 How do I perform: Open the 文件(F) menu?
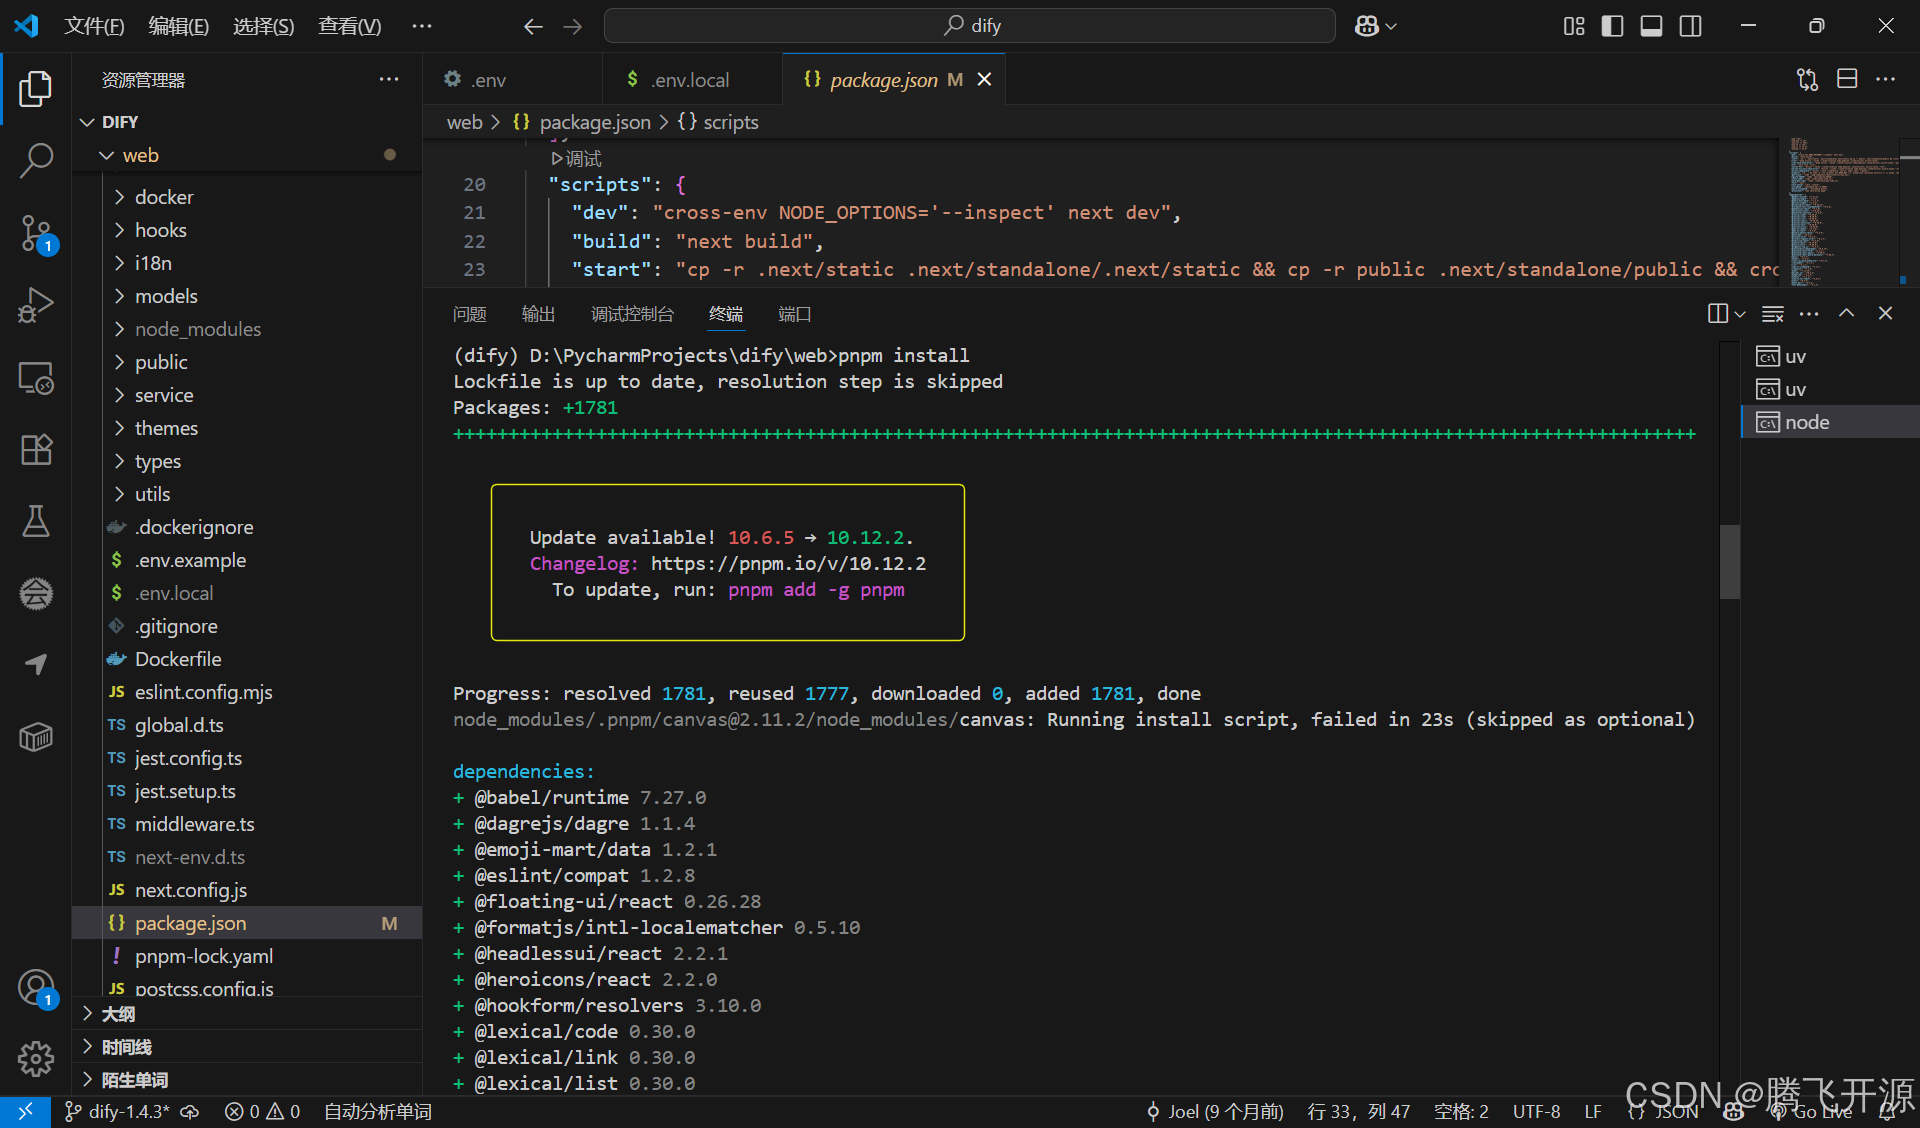coord(94,26)
